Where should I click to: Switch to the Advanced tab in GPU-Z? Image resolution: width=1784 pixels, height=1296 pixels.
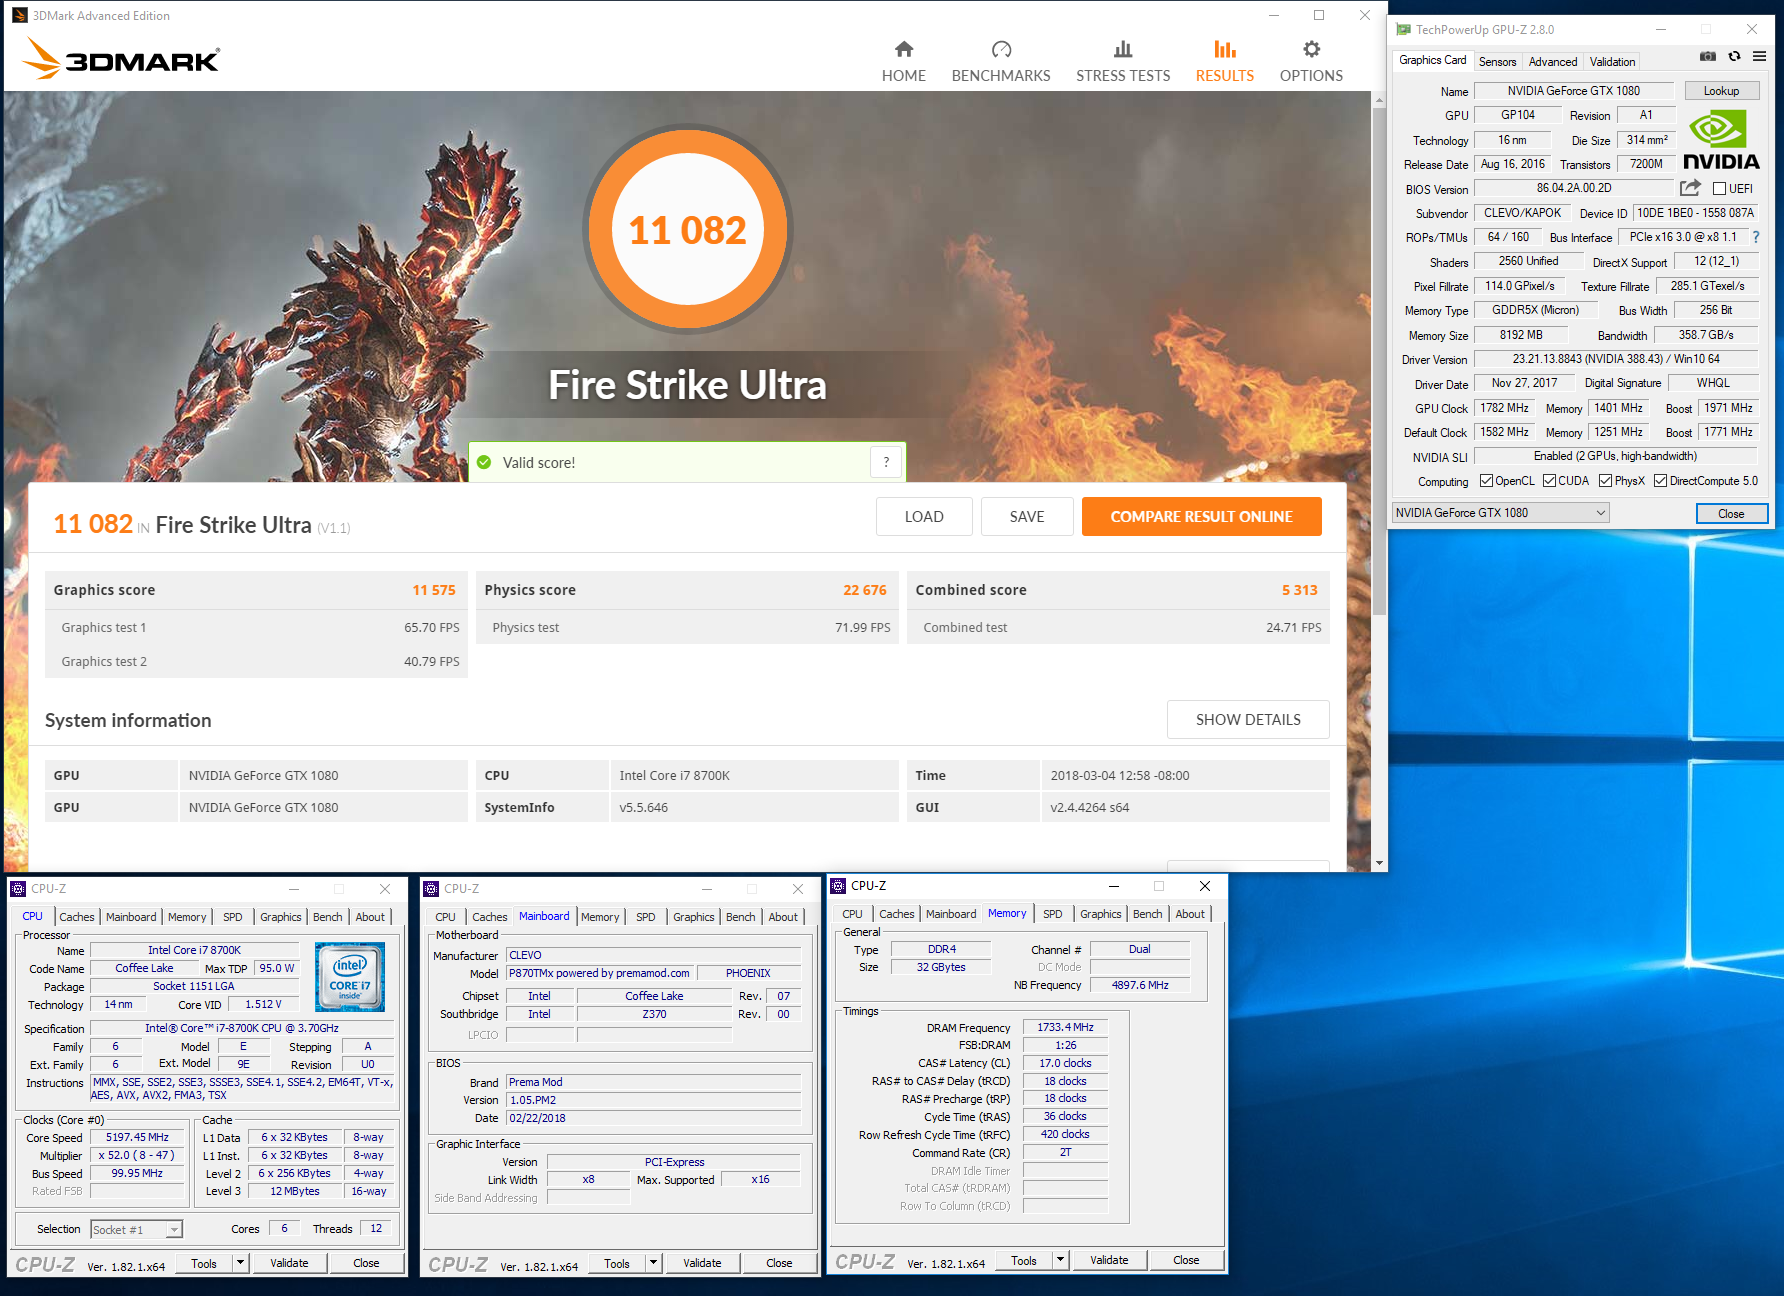[x=1552, y=62]
